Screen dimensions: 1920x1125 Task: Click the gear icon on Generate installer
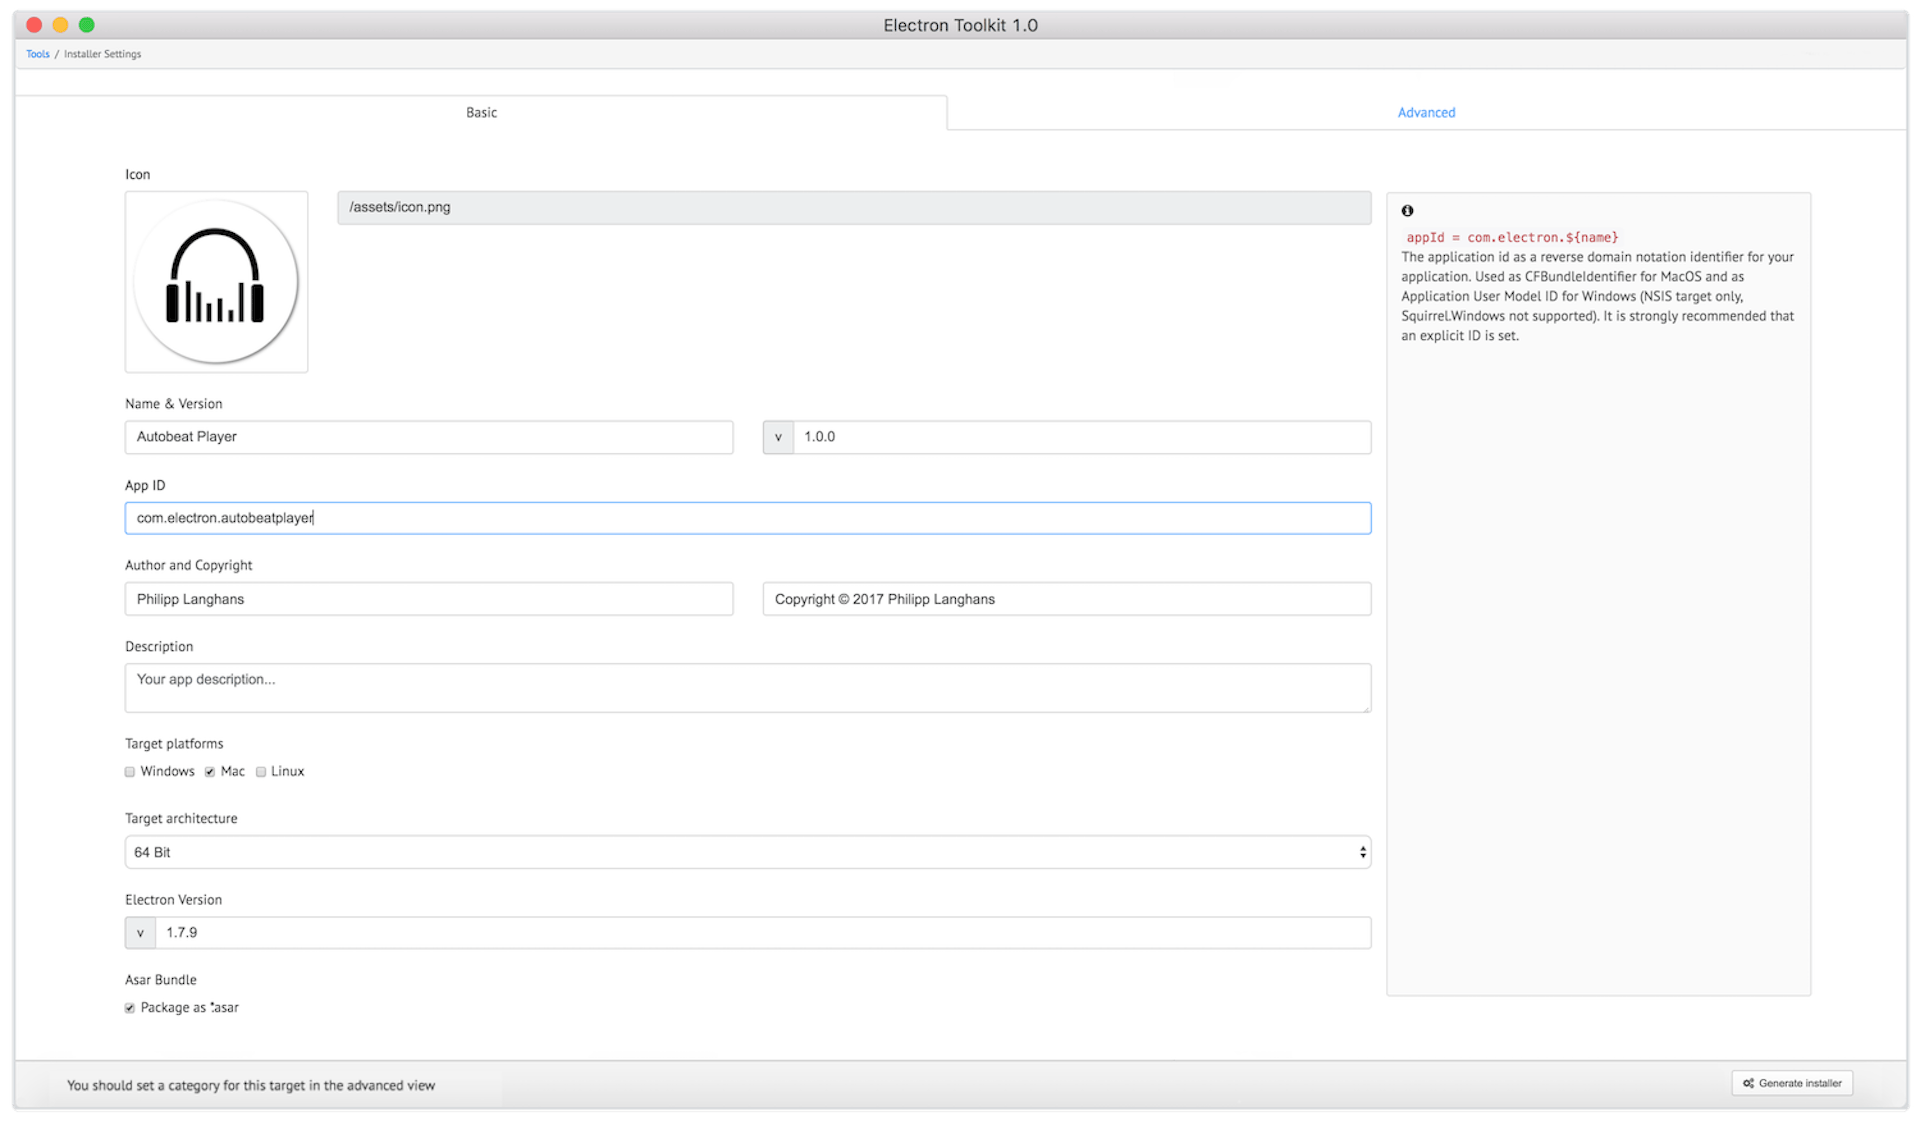pos(1747,1083)
